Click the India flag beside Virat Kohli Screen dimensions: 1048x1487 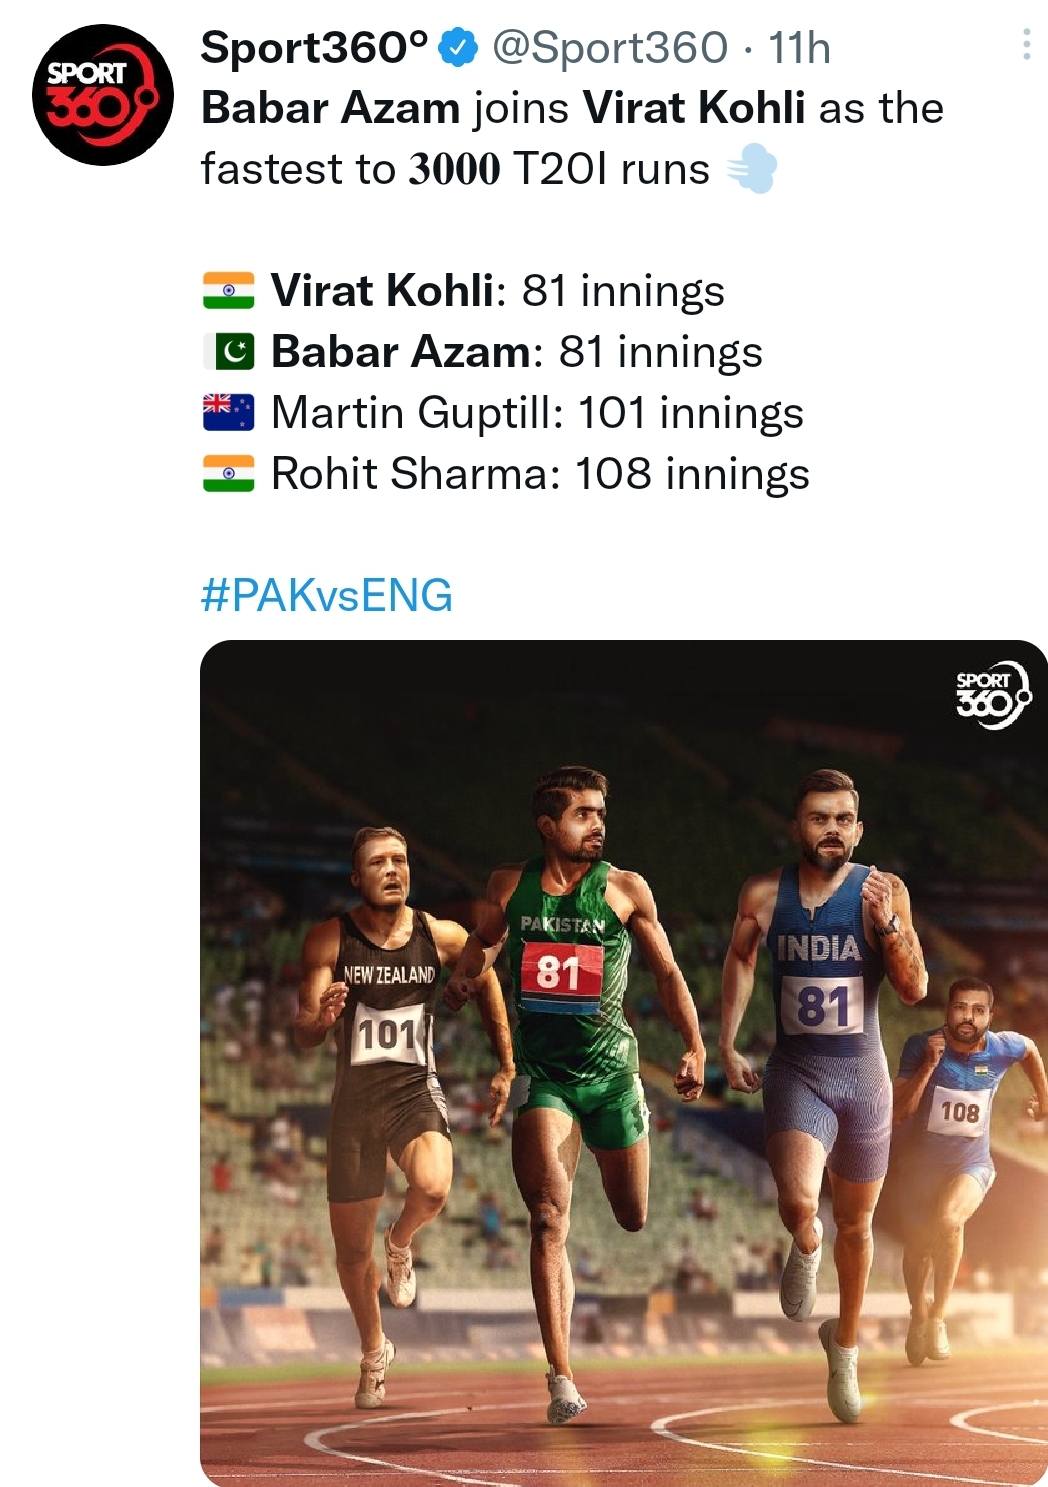click(x=228, y=291)
